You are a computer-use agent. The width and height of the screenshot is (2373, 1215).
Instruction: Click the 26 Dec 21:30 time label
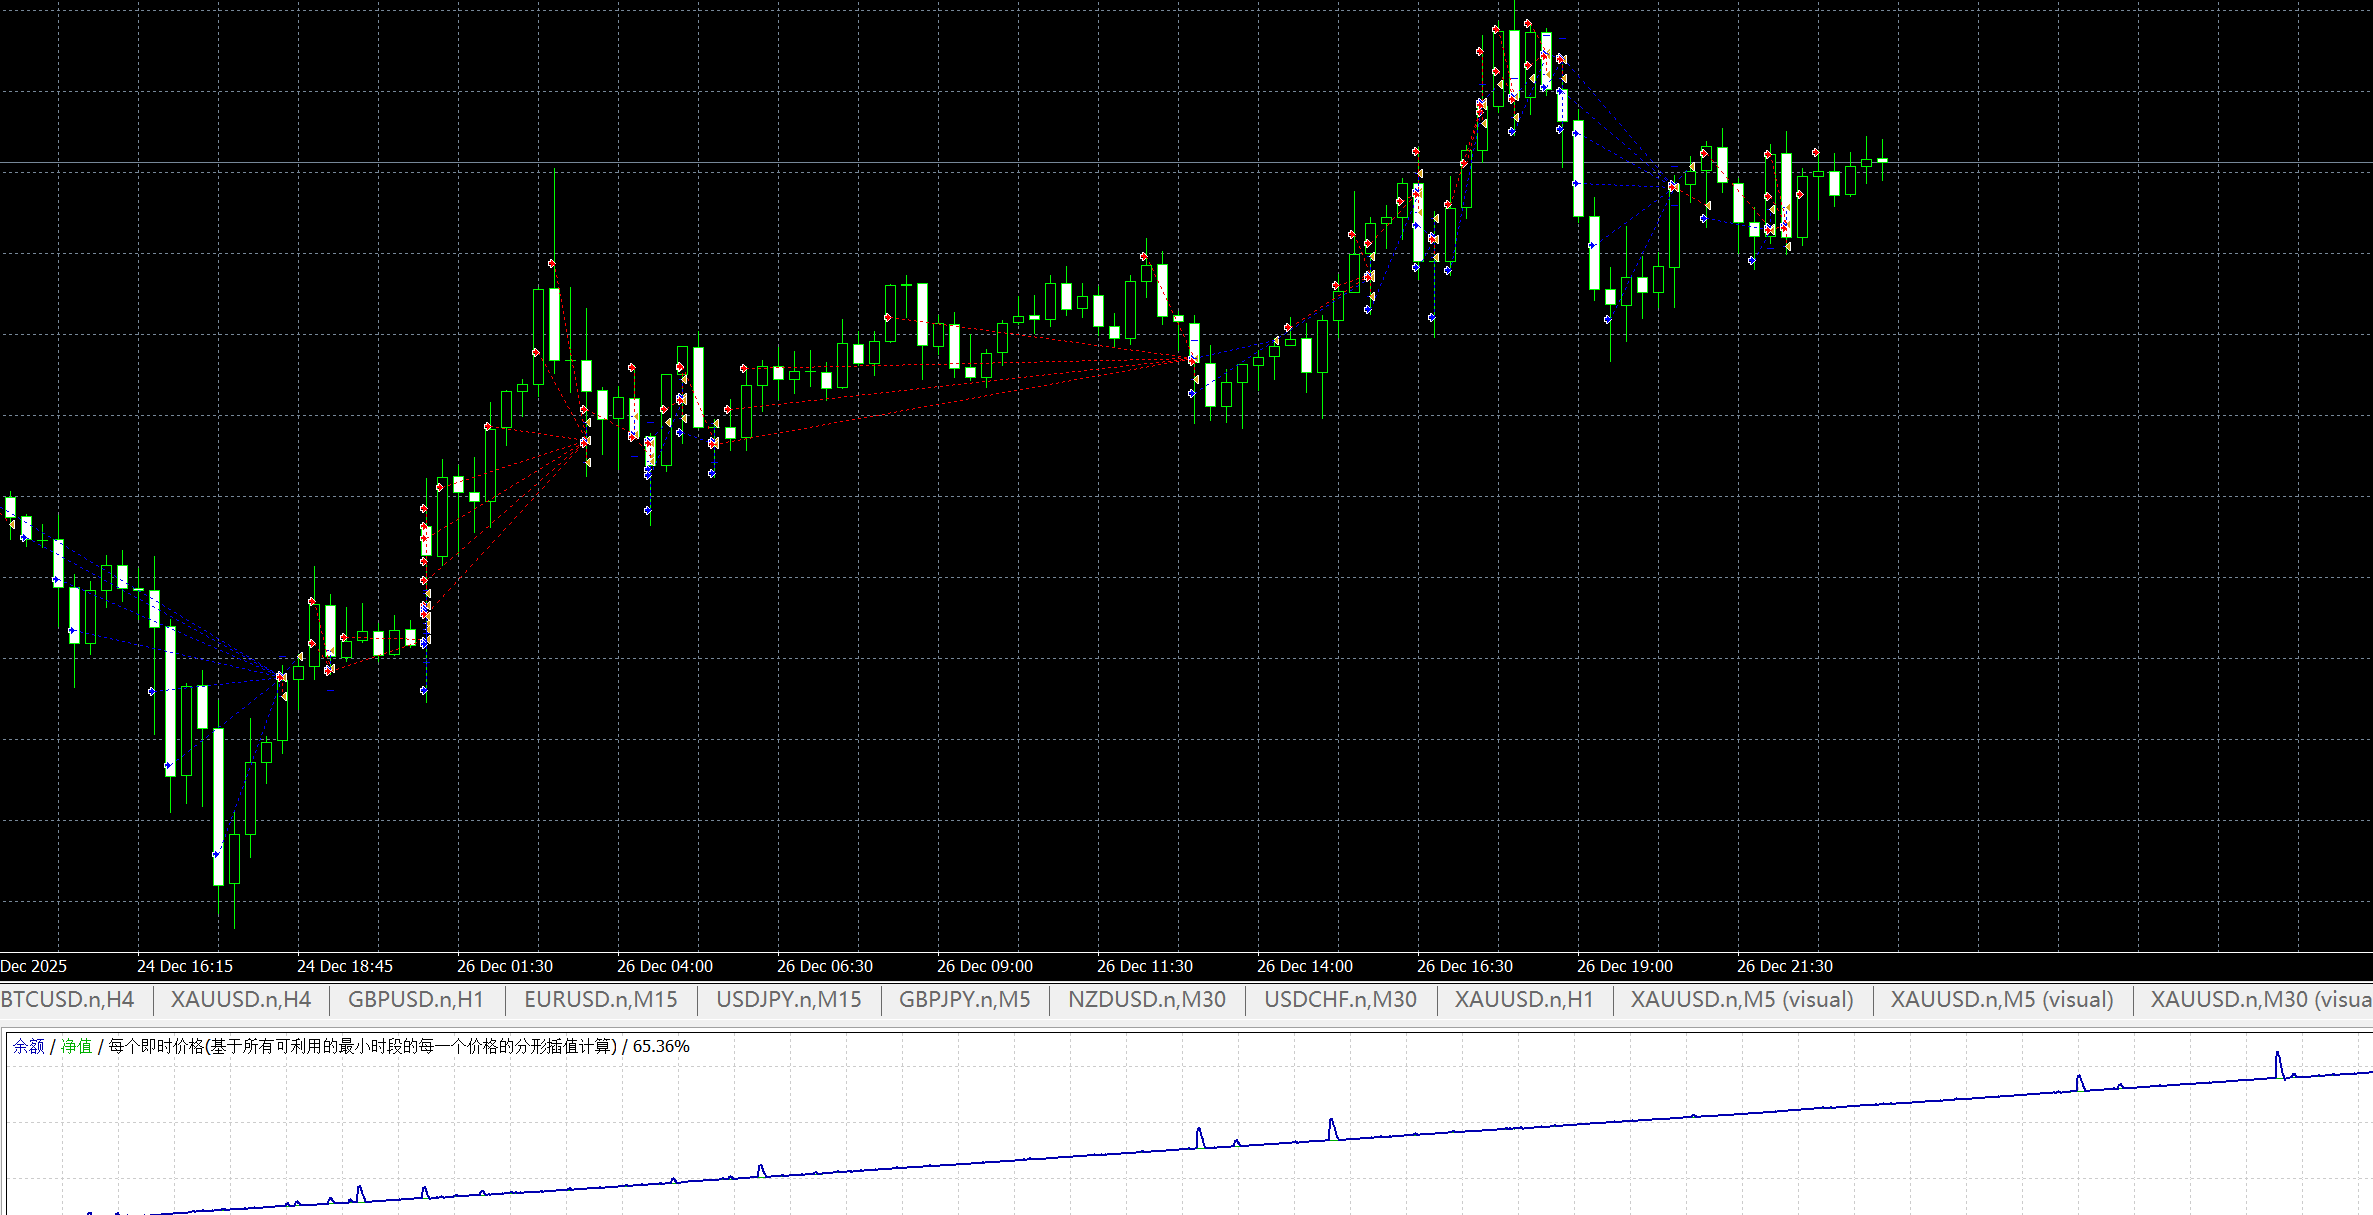coord(1785,966)
